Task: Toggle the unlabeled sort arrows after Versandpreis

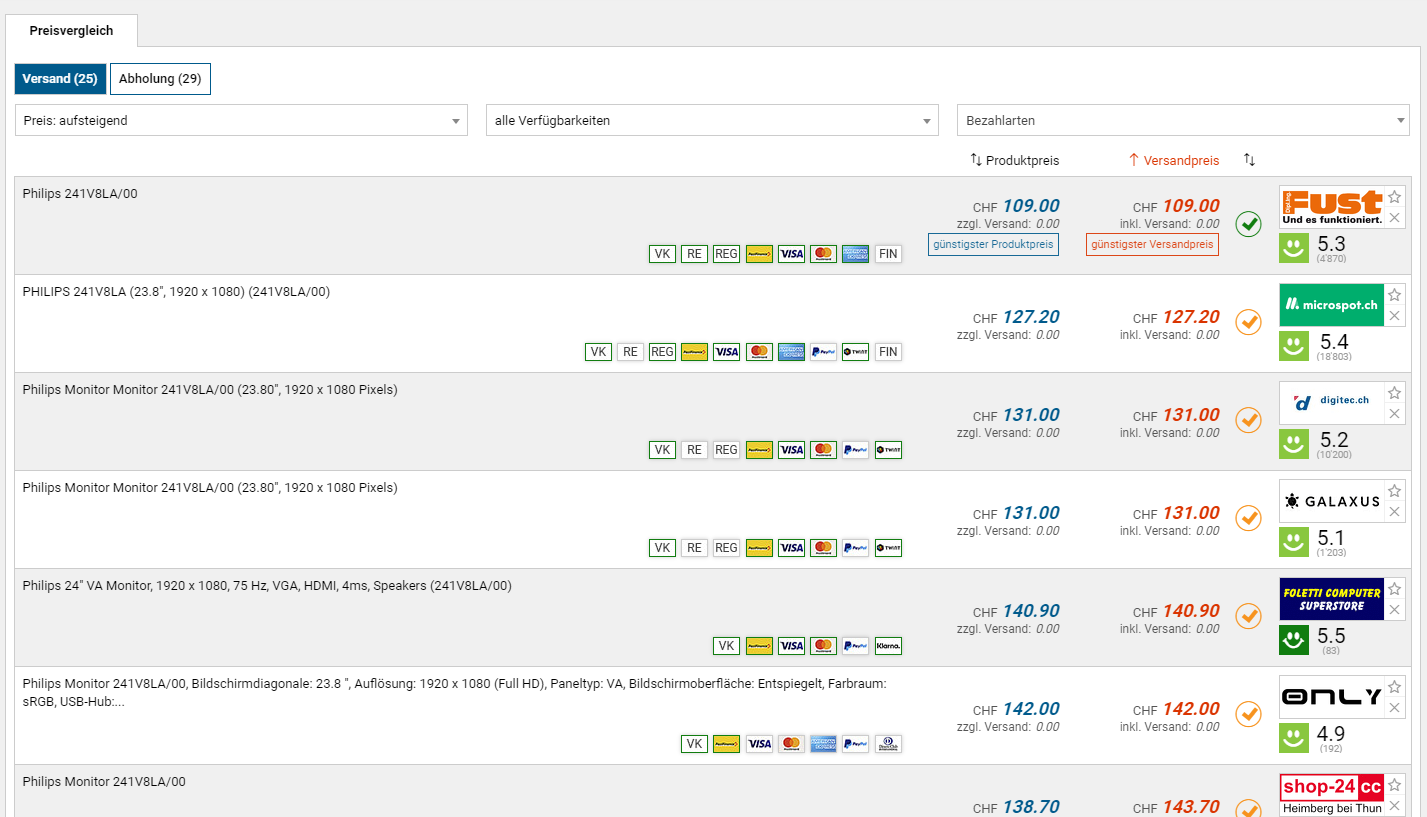Action: 1249,160
